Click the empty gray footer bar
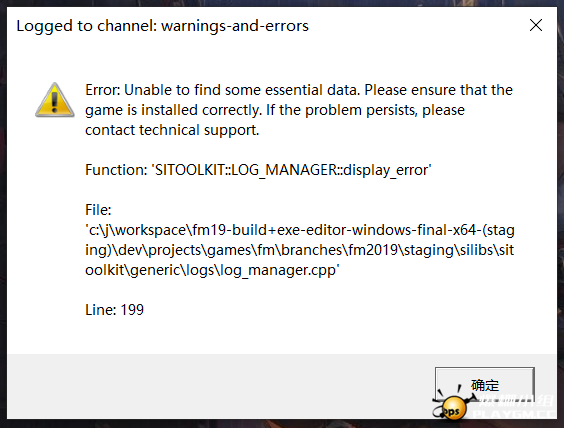 216,386
